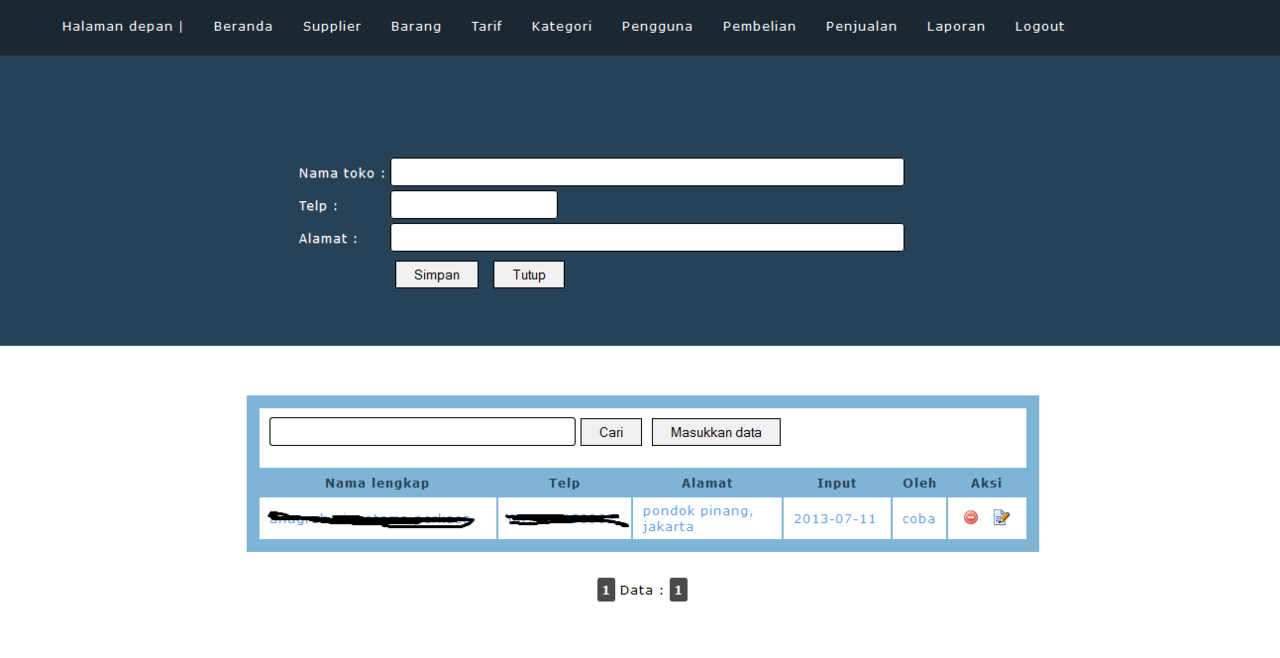Click the Input column header
Screen dimensions: 1280x658
837,483
